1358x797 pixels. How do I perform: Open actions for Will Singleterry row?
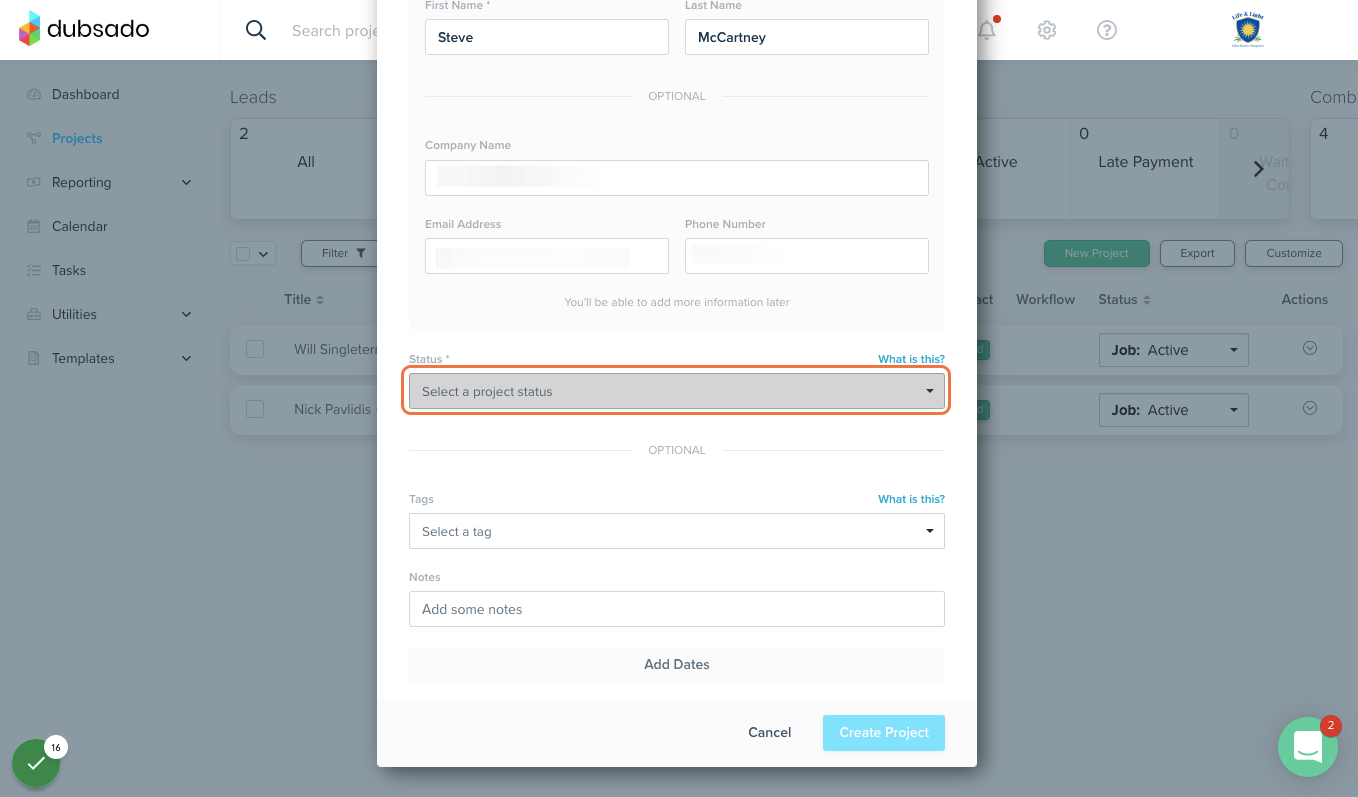point(1310,348)
